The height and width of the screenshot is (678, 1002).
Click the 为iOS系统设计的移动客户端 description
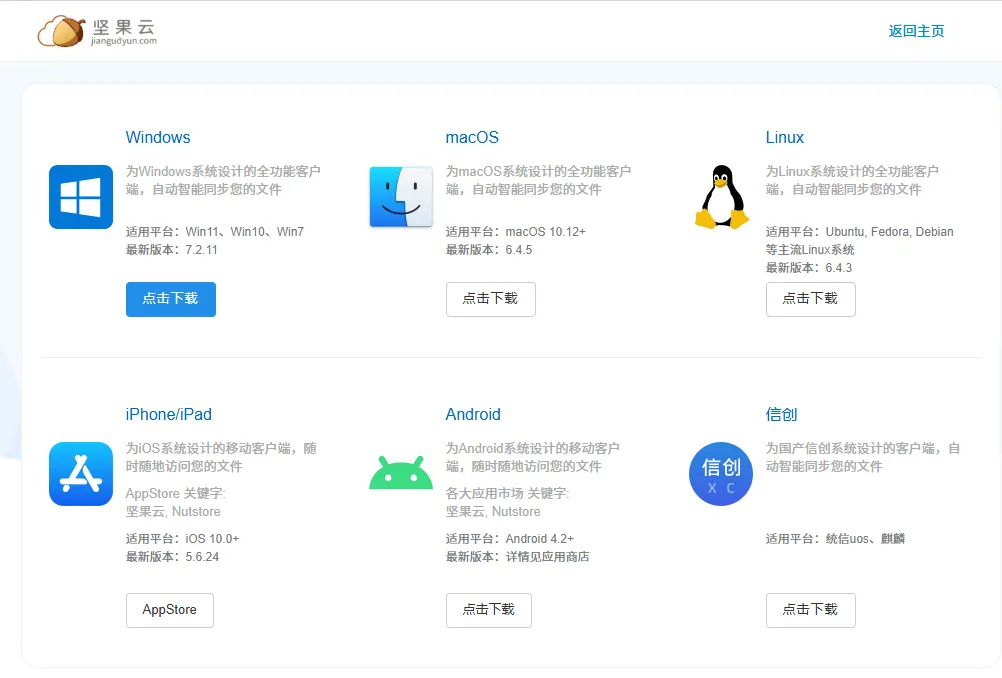click(221, 457)
